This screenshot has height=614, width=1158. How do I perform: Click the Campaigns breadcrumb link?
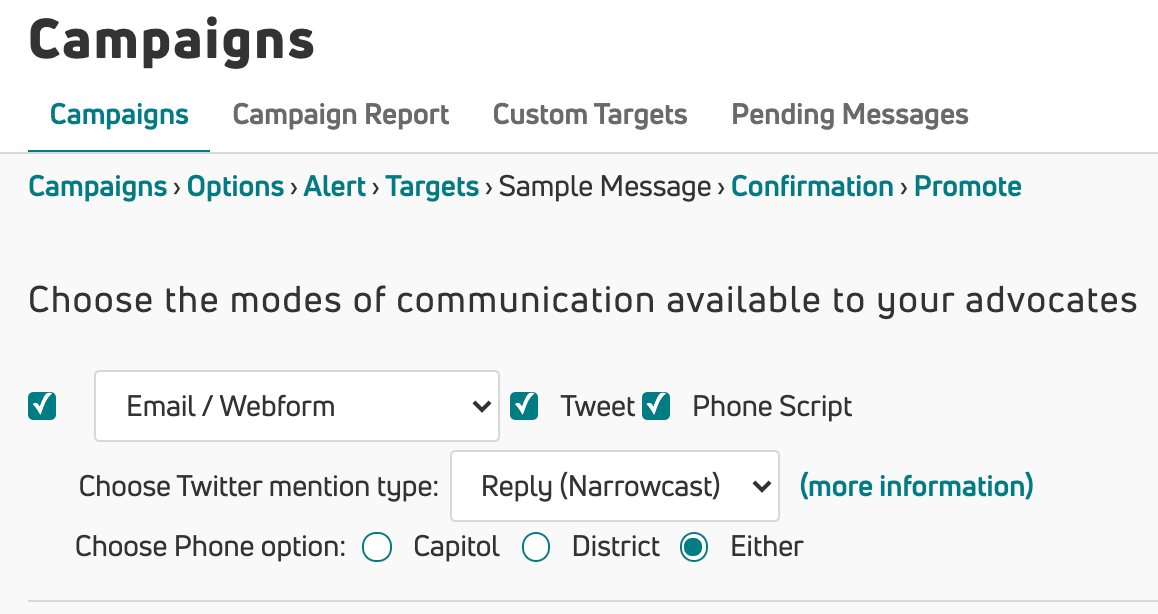pos(97,187)
